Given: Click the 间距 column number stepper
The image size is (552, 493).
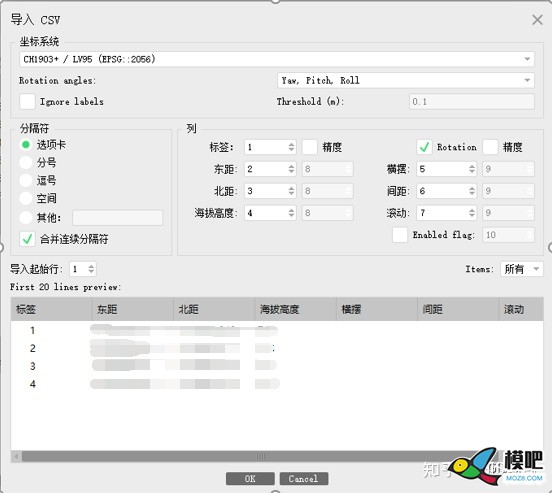Looking at the screenshot, I should pos(446,191).
